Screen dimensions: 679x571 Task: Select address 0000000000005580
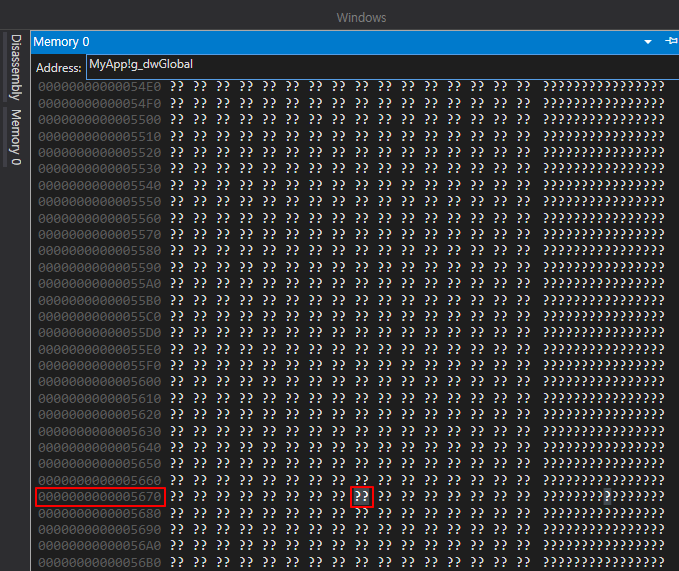click(100, 251)
